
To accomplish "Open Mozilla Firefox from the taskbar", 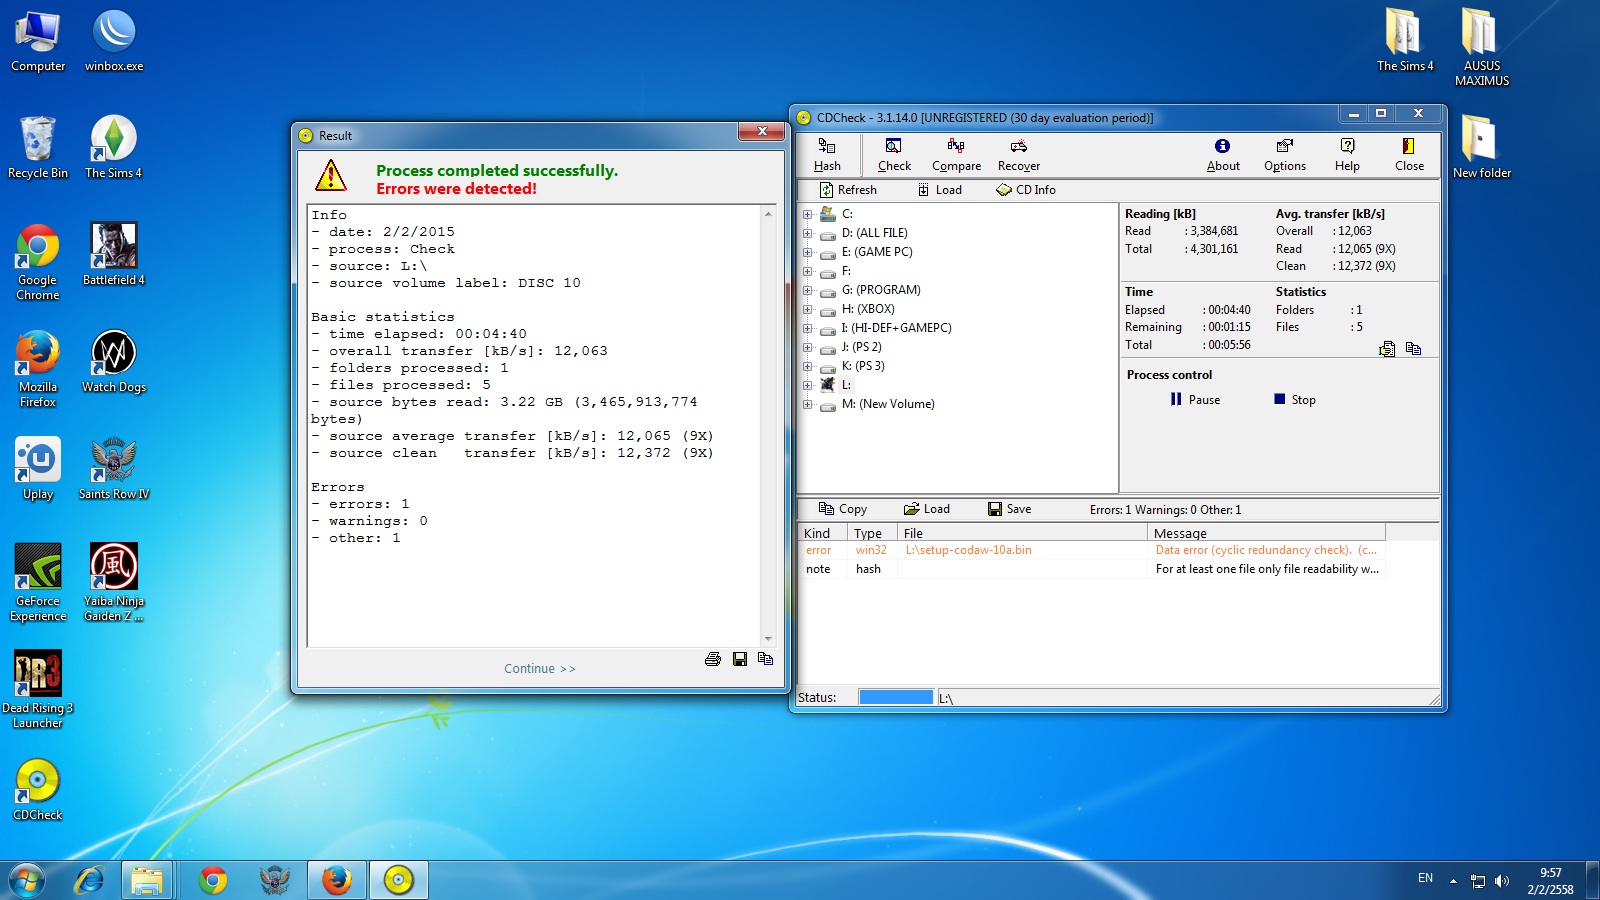I will click(337, 880).
